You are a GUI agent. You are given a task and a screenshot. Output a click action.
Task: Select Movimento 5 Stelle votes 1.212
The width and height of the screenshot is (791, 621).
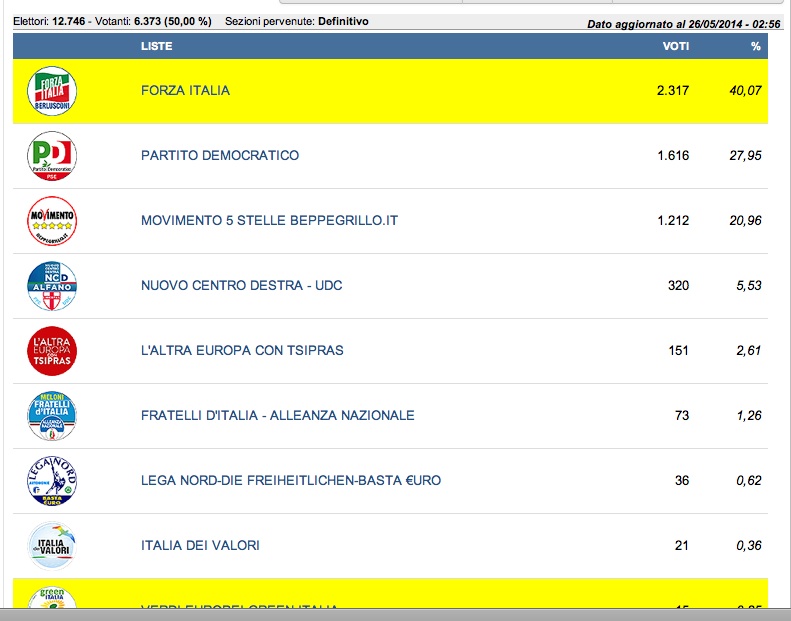[x=673, y=220]
